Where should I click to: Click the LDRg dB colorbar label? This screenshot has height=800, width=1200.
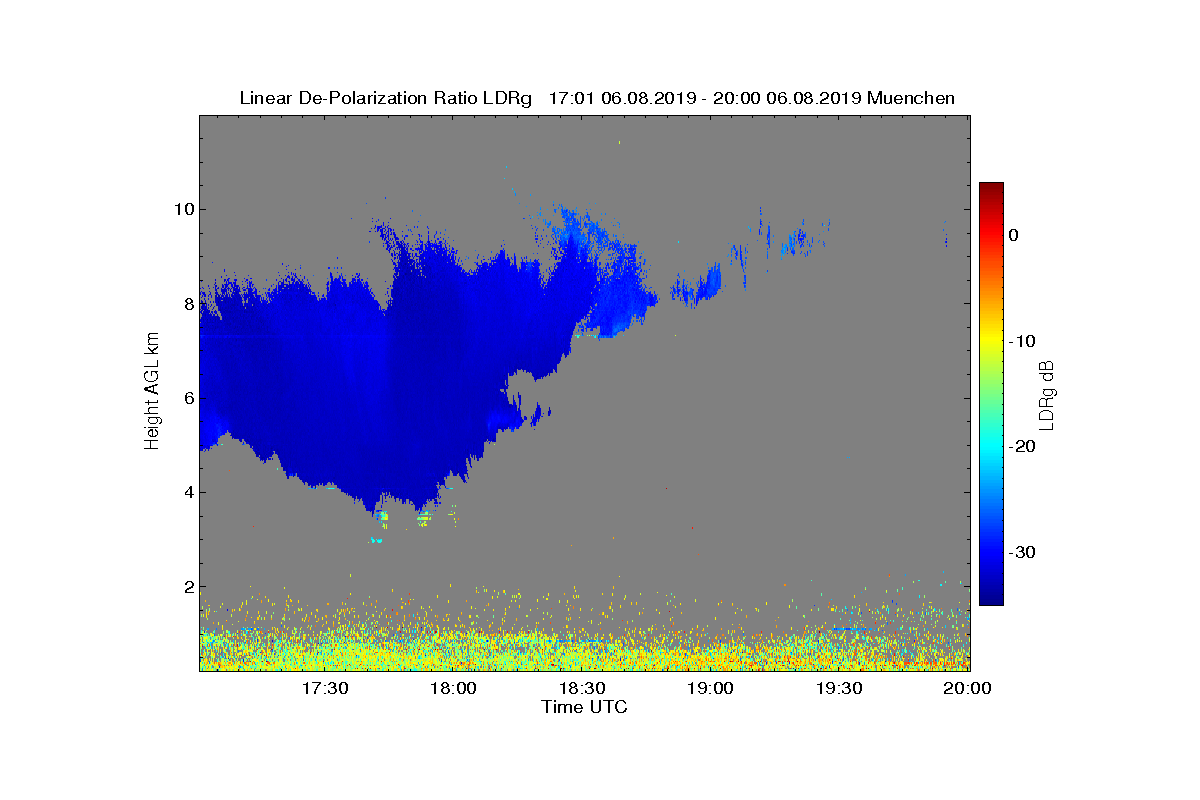click(1046, 394)
